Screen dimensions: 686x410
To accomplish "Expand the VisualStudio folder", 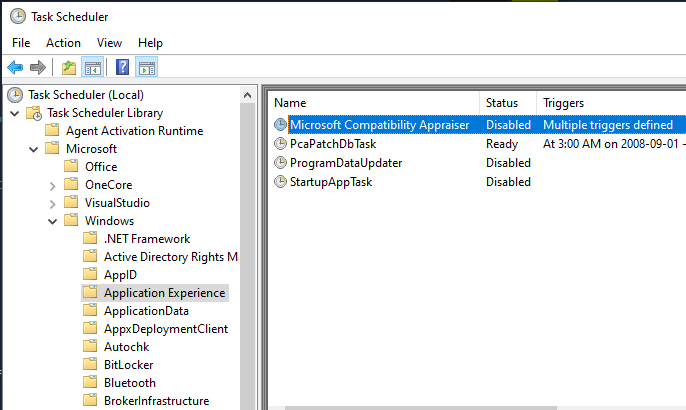I will pyautogui.click(x=52, y=203).
